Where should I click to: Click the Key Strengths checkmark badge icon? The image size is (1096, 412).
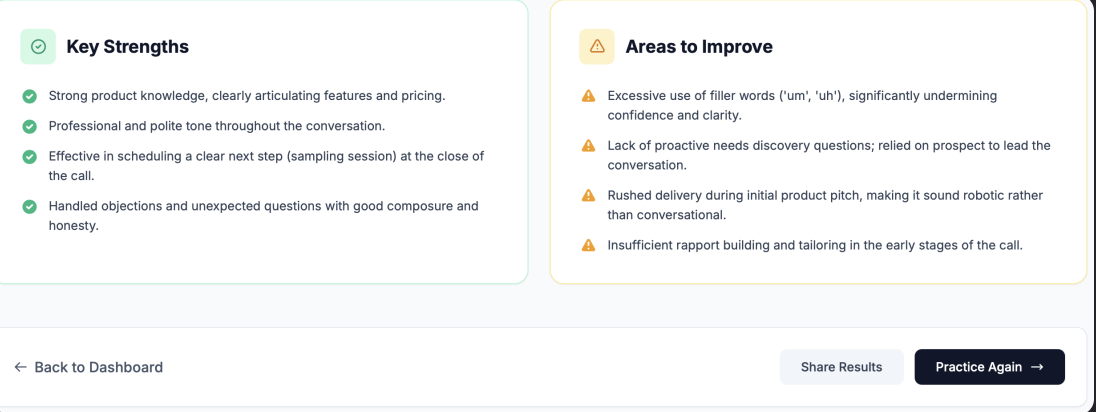38,46
